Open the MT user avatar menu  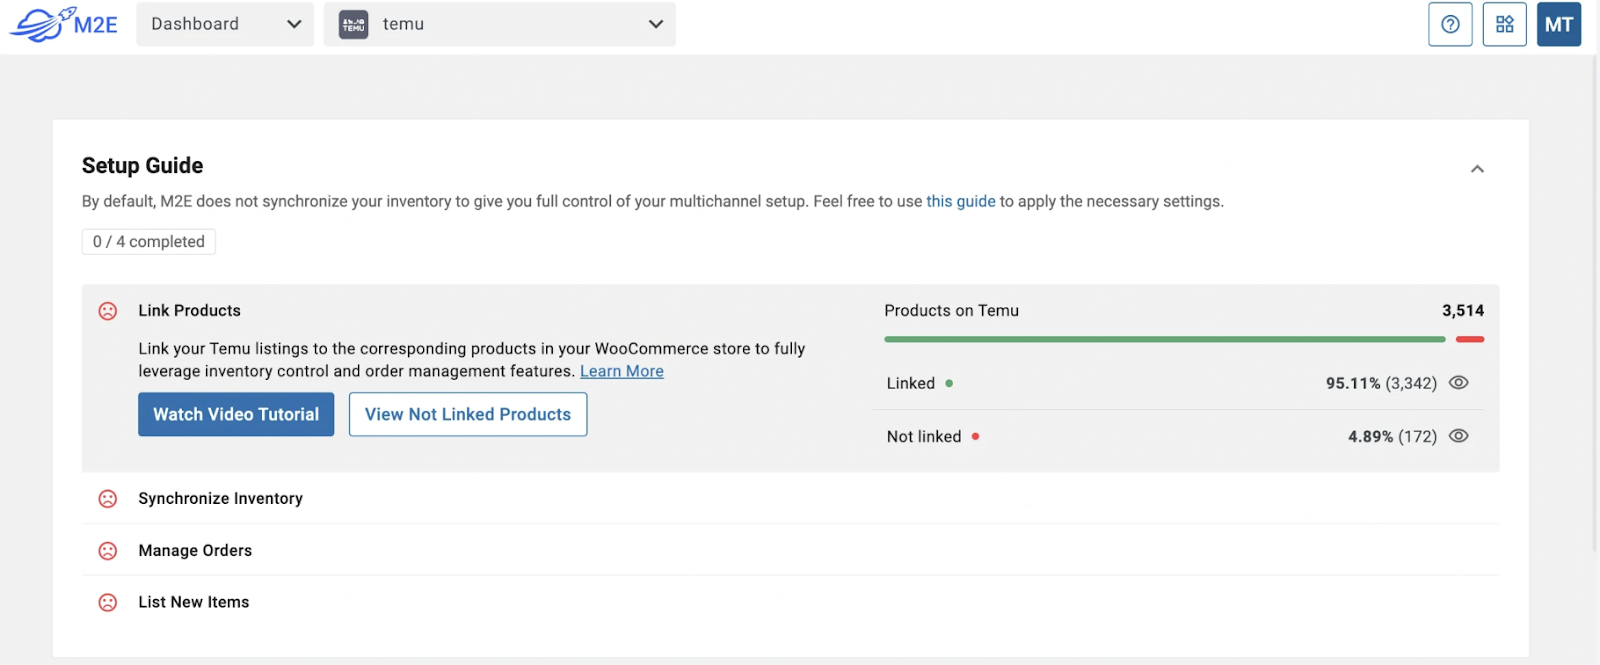(1558, 24)
